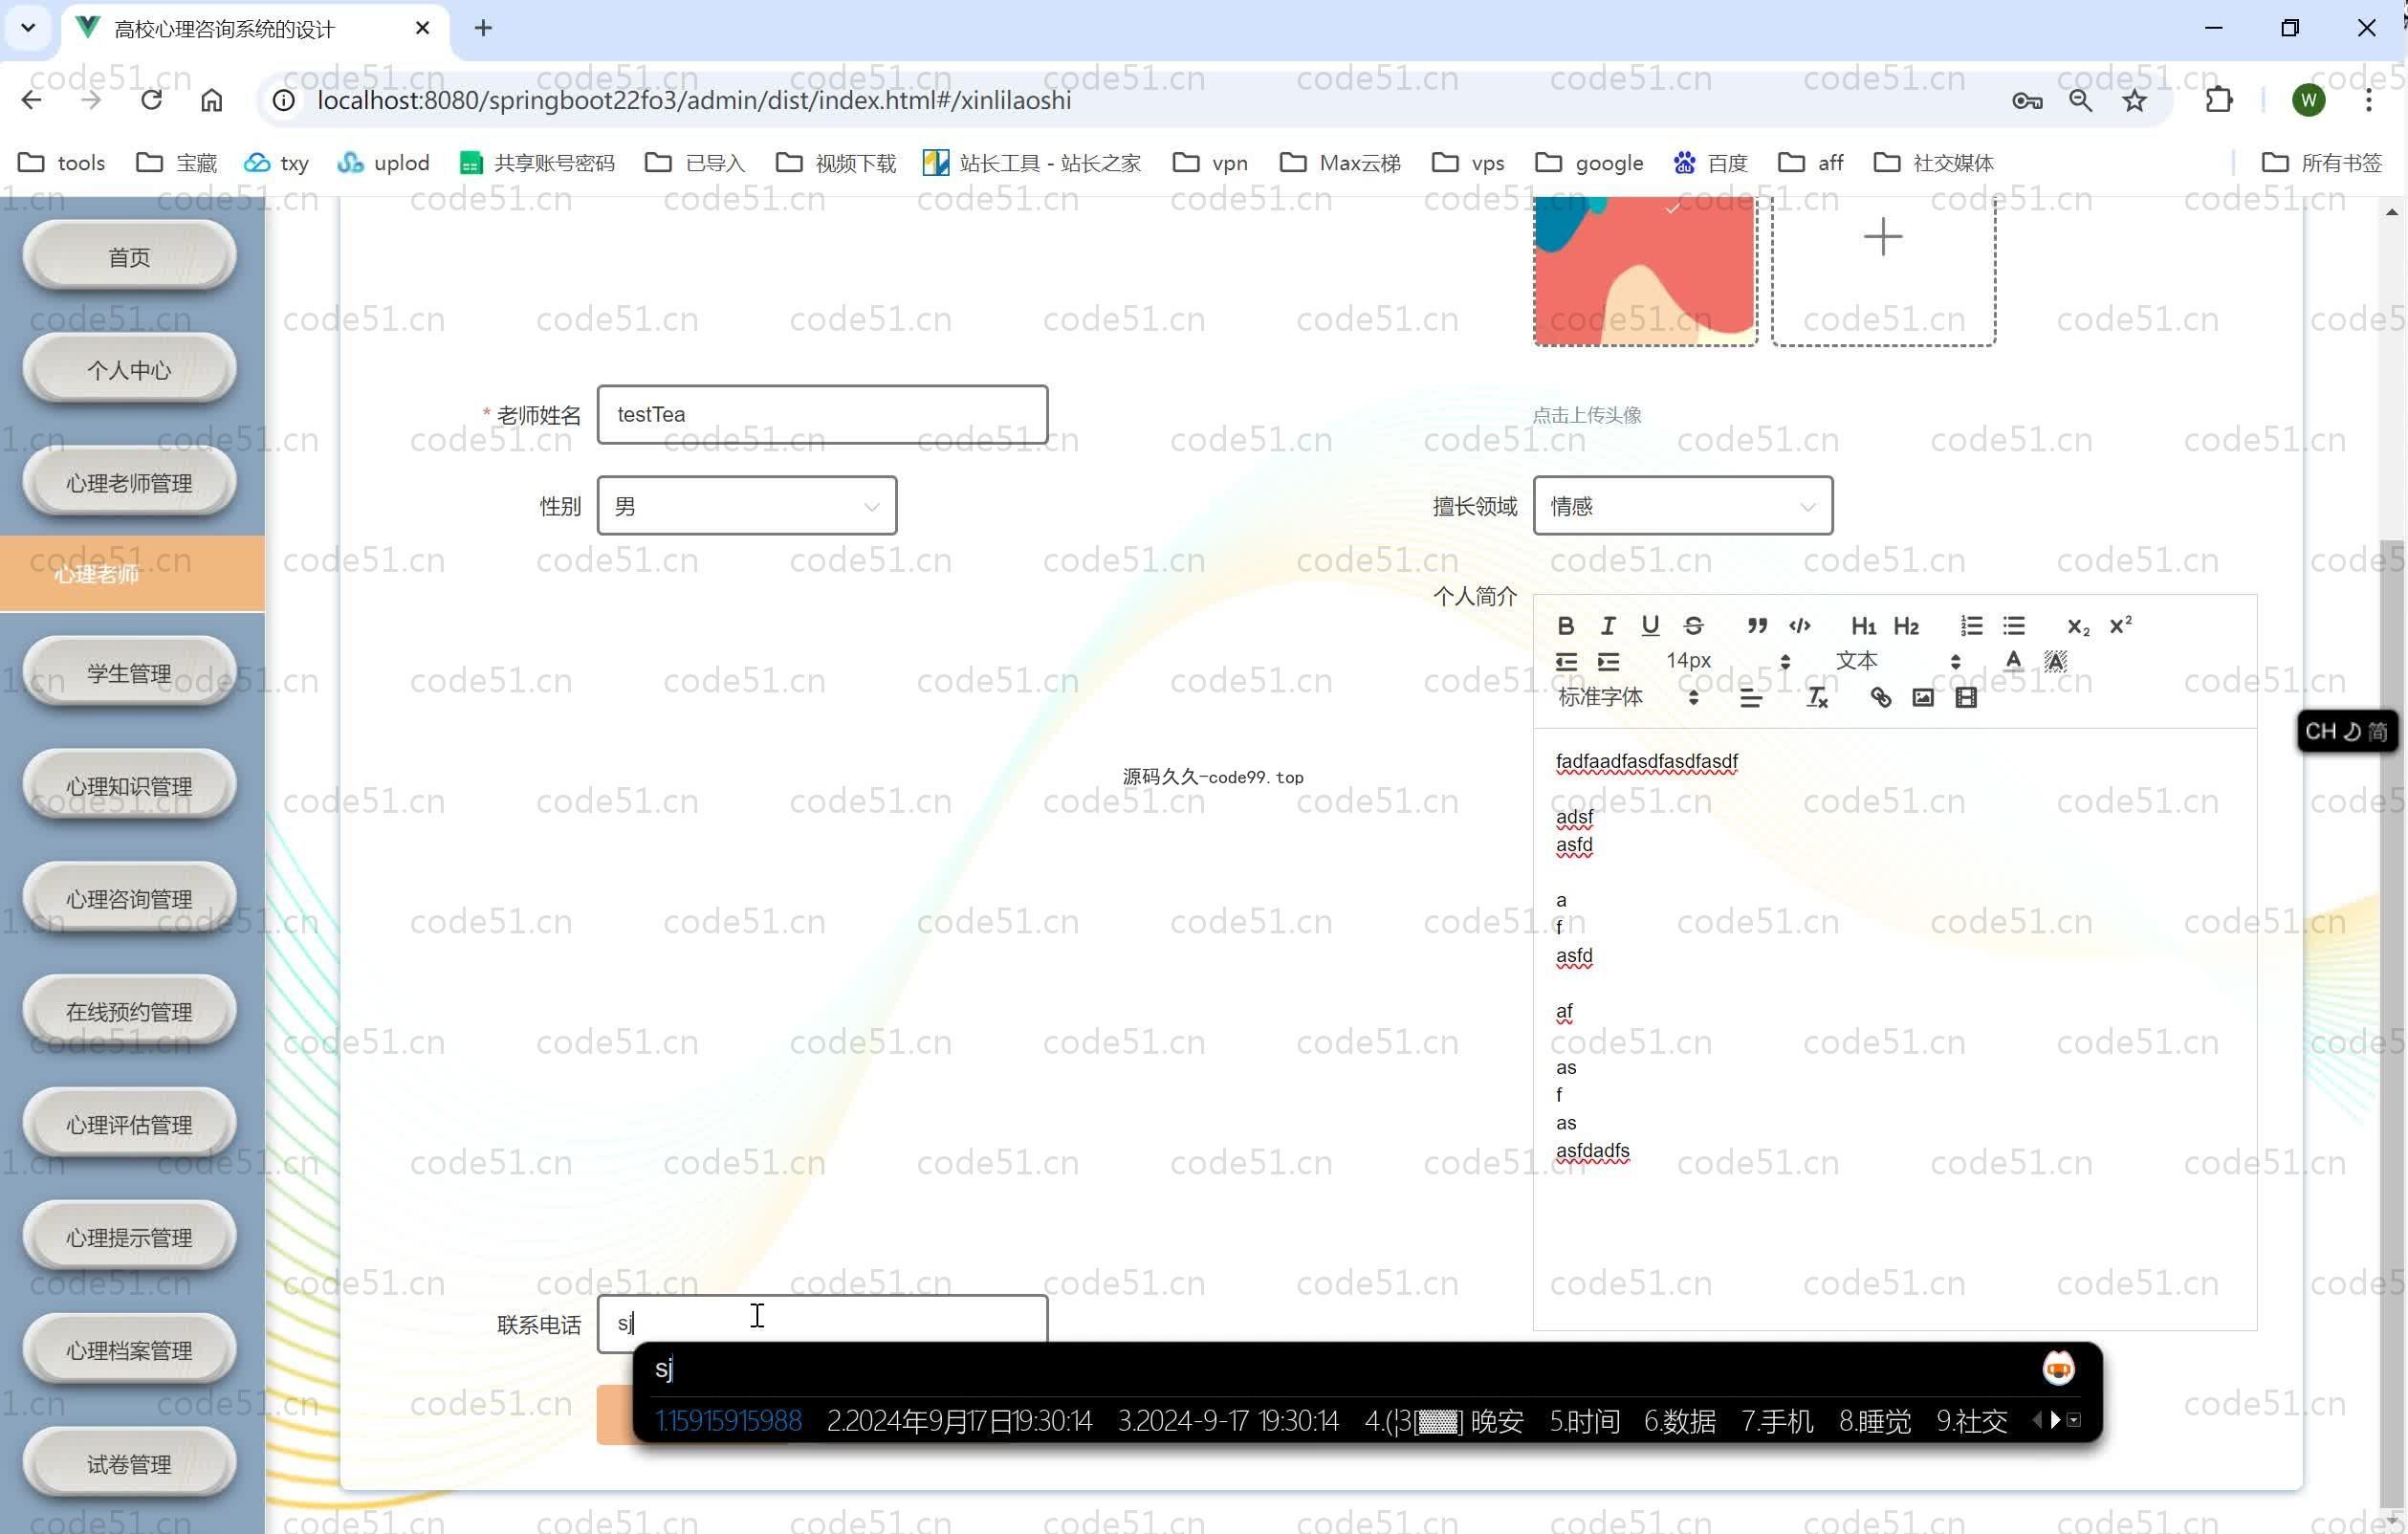Screen dimensions: 2408x1534
Task: Insert code block in the editor
Action: pos(1800,625)
